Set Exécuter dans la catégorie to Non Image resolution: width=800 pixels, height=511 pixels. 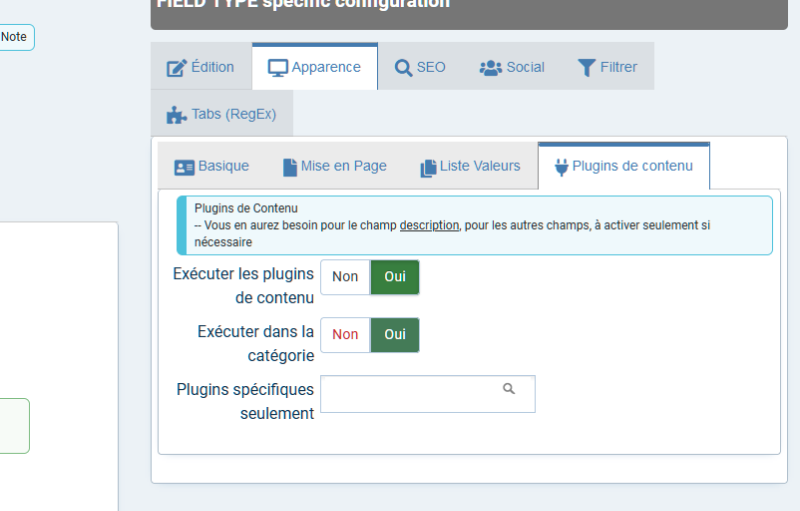(x=345, y=335)
